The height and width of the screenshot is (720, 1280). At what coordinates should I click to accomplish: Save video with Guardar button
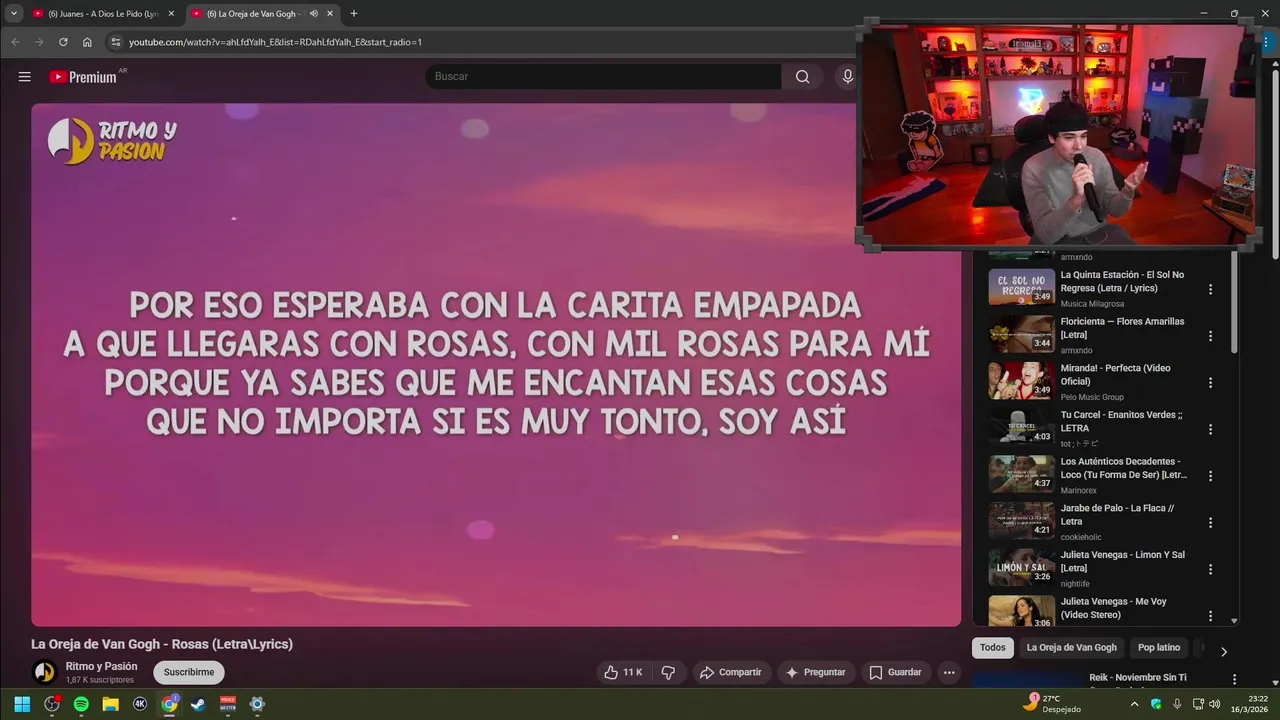[896, 672]
